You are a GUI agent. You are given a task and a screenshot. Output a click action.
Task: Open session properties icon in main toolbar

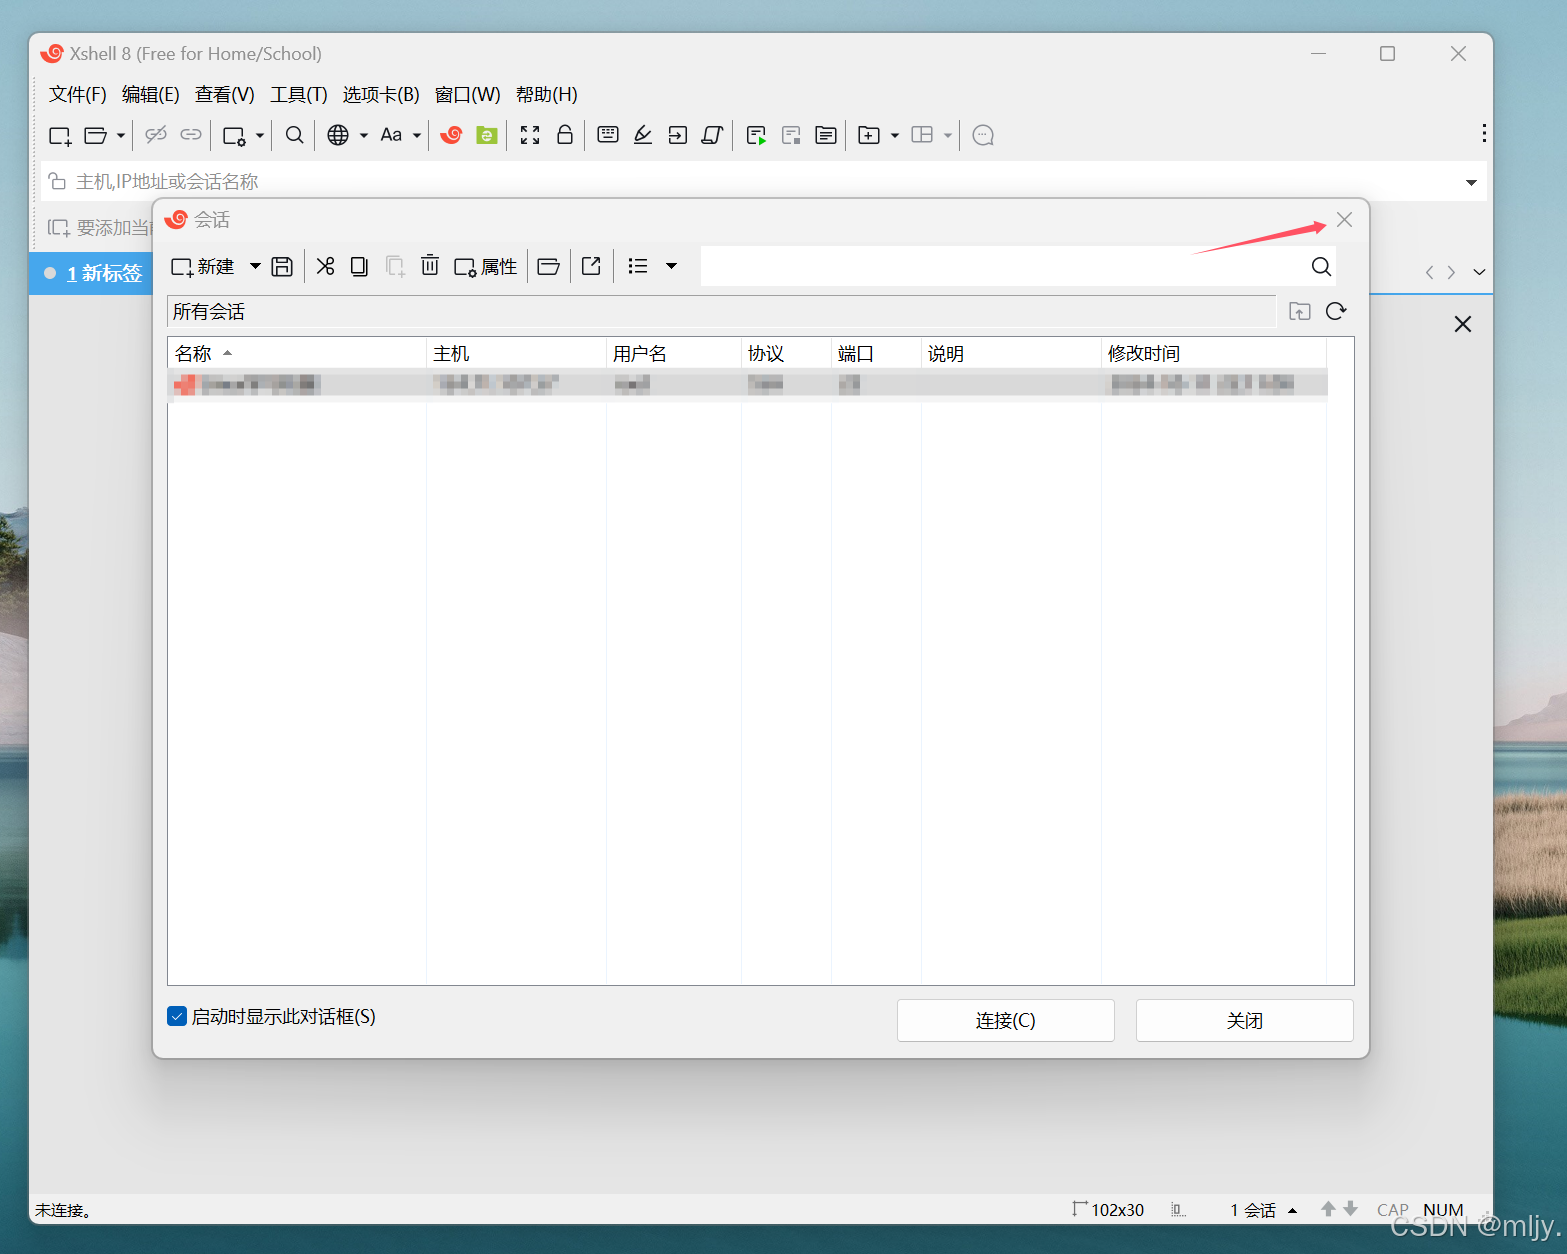click(x=235, y=135)
